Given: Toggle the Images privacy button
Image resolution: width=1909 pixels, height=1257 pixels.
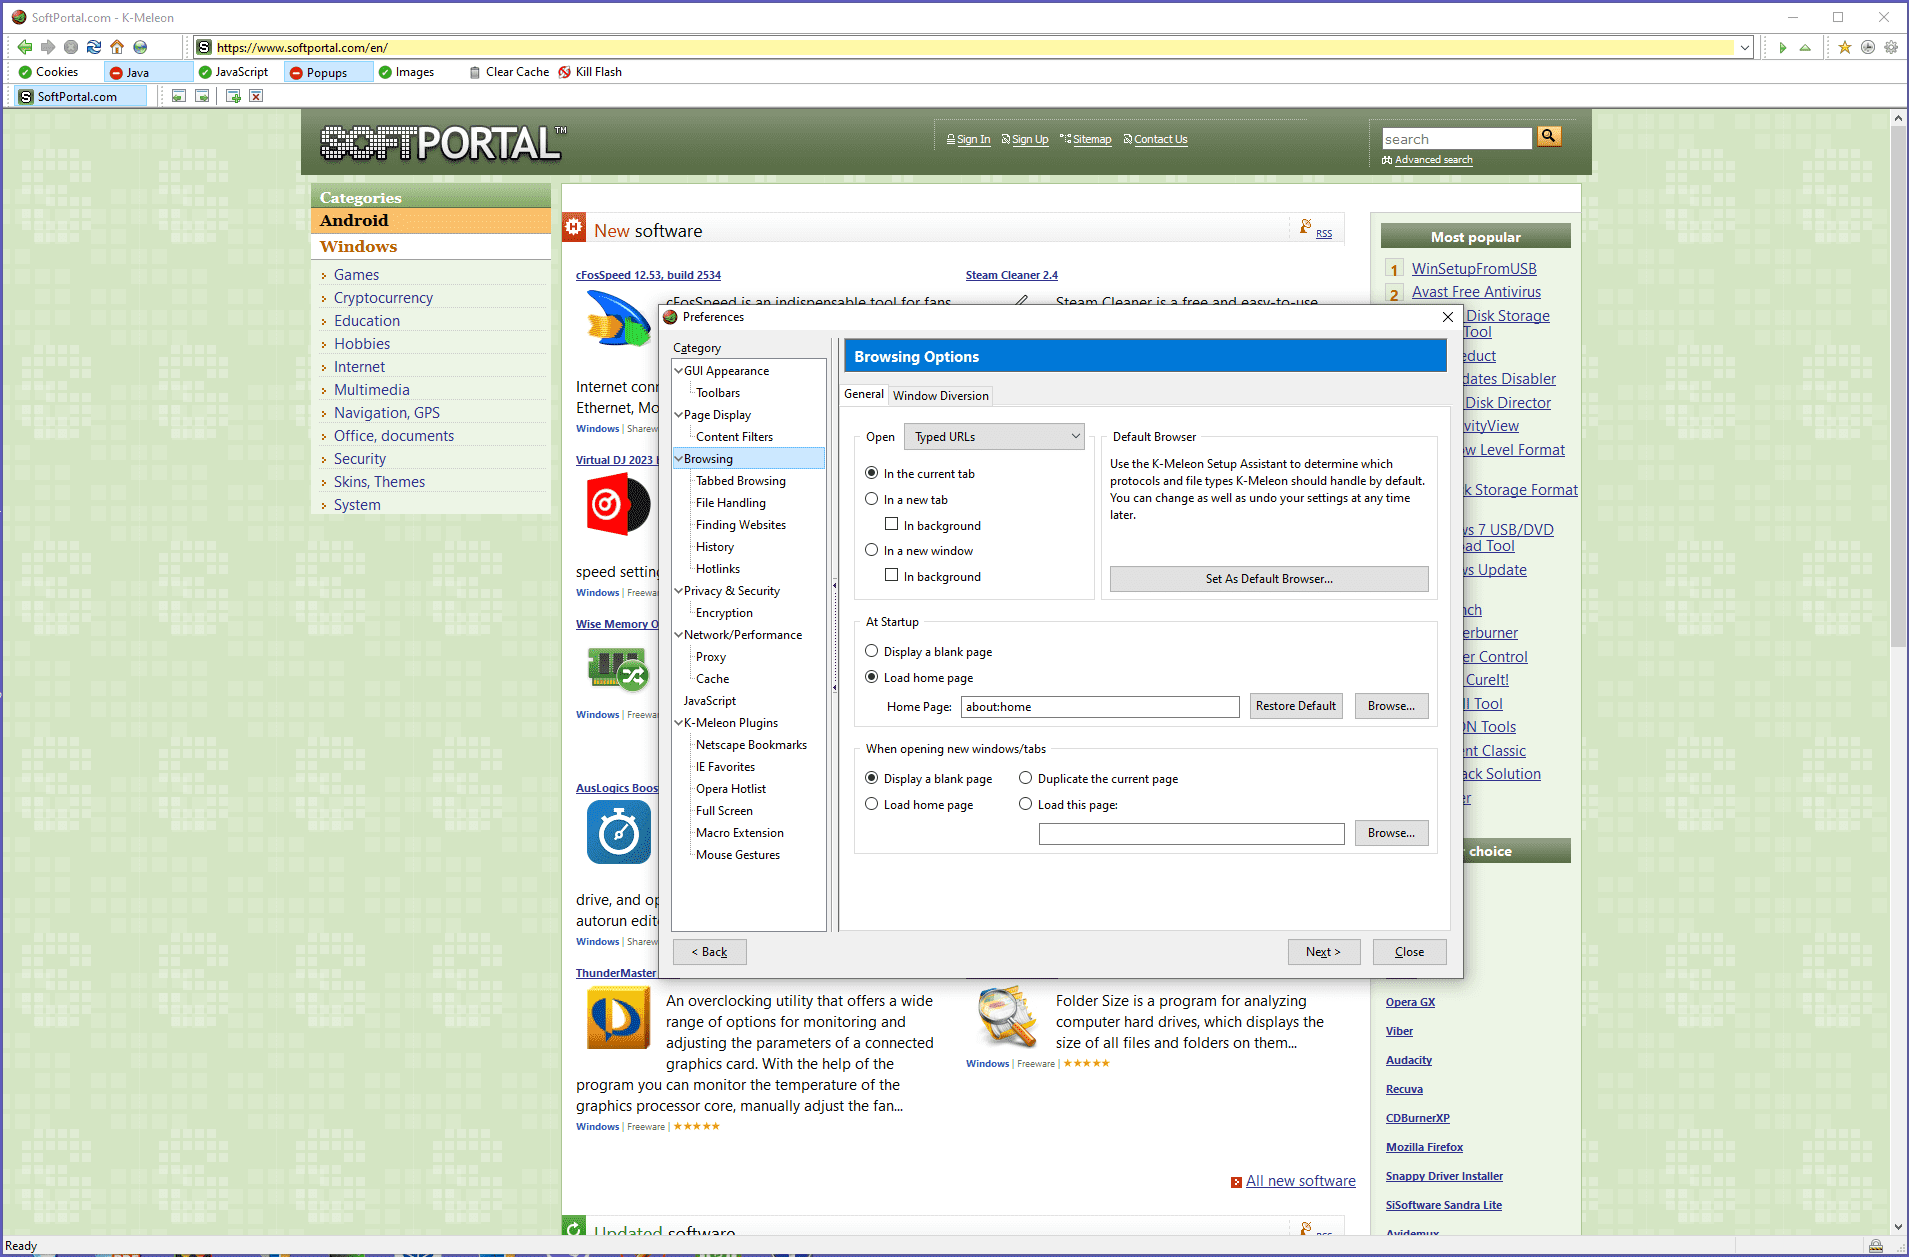Looking at the screenshot, I should [x=406, y=72].
